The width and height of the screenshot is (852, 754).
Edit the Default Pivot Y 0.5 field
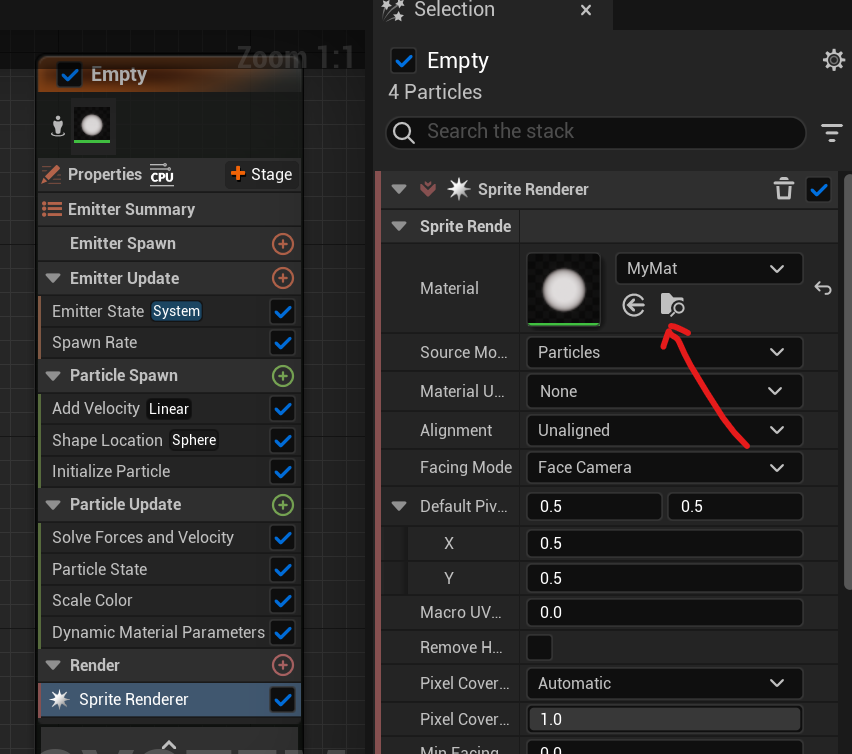click(x=665, y=579)
